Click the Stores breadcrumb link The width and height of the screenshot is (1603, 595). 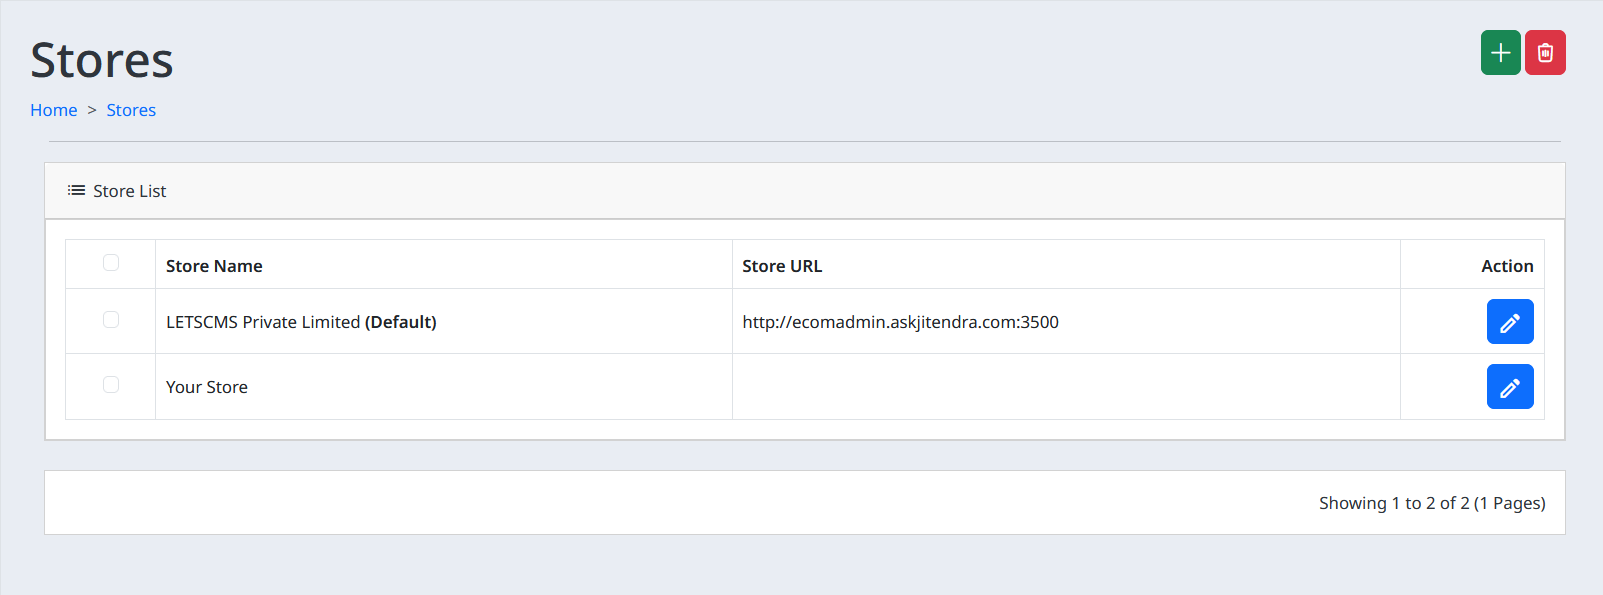coord(131,110)
